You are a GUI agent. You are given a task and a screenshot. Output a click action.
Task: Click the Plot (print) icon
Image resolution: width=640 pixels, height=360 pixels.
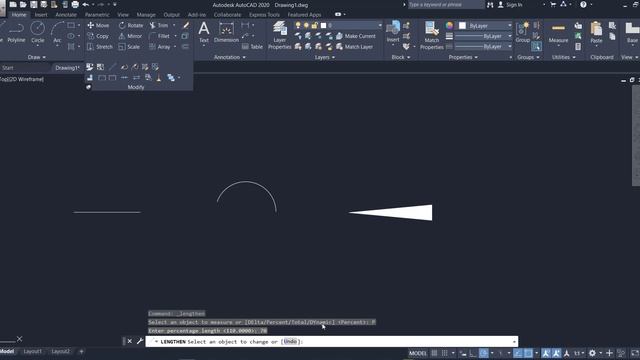[x=75, y=4]
